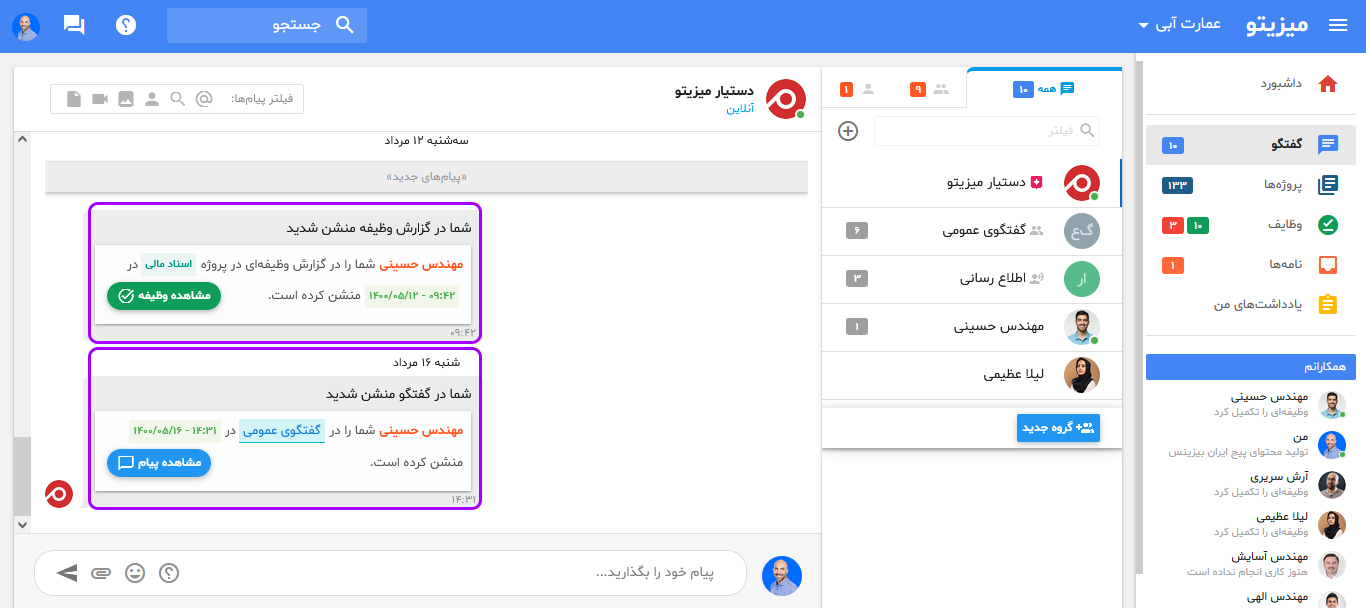Select آرش سریری in the colleagues list
Viewport: 1366px width, 608px height.
coord(1251,484)
